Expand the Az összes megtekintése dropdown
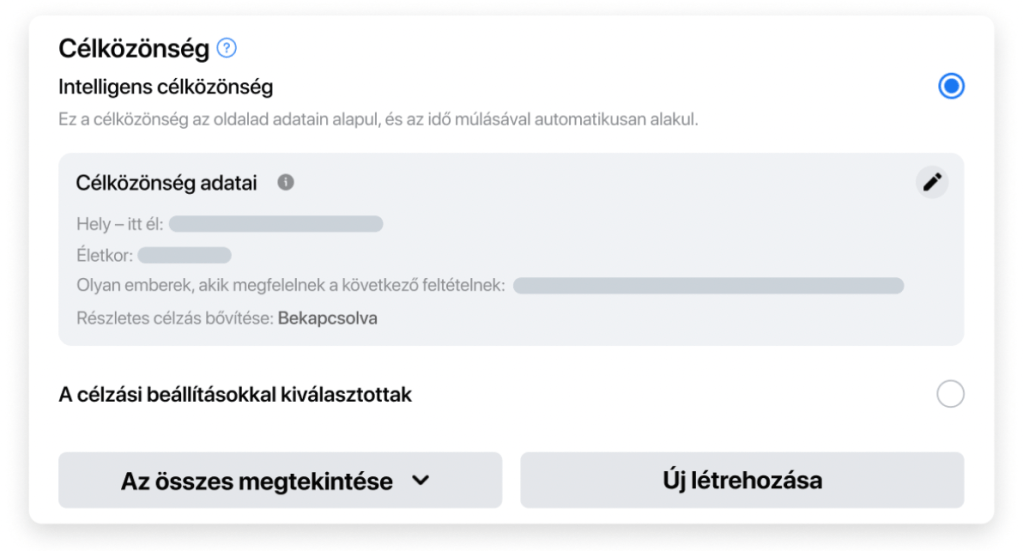1023x551 pixels. (280, 481)
